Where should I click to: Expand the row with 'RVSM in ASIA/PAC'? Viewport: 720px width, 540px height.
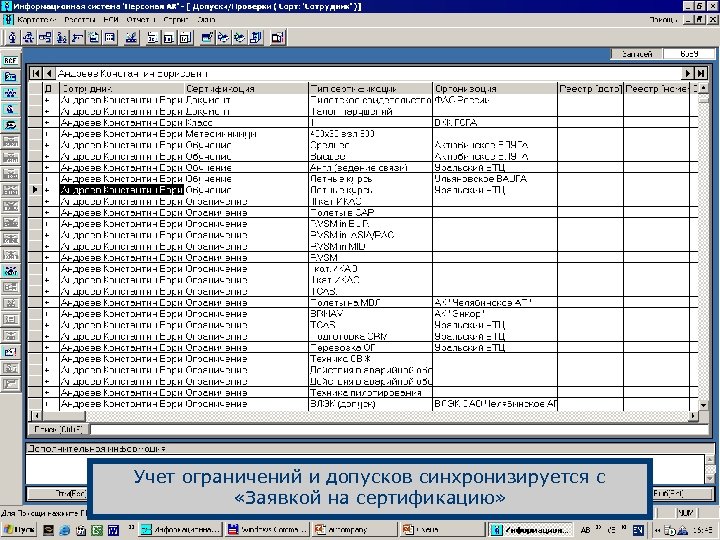[47, 235]
